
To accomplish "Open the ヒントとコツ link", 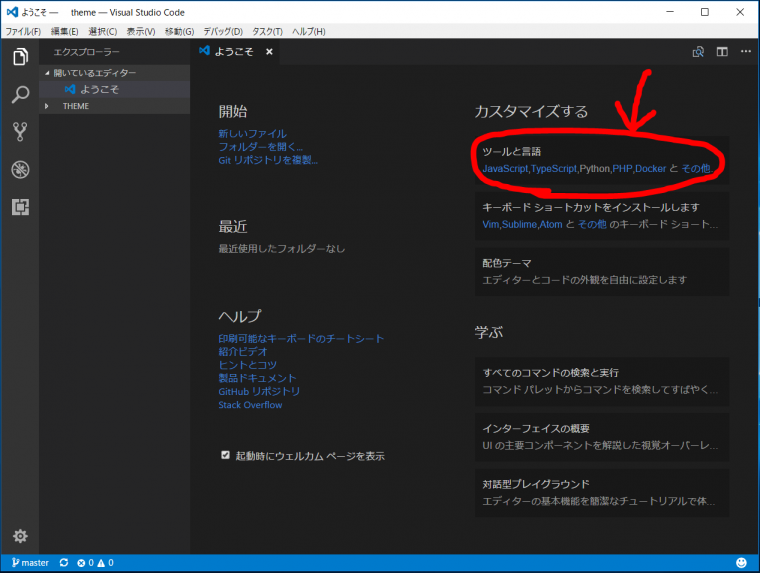I will tap(247, 365).
